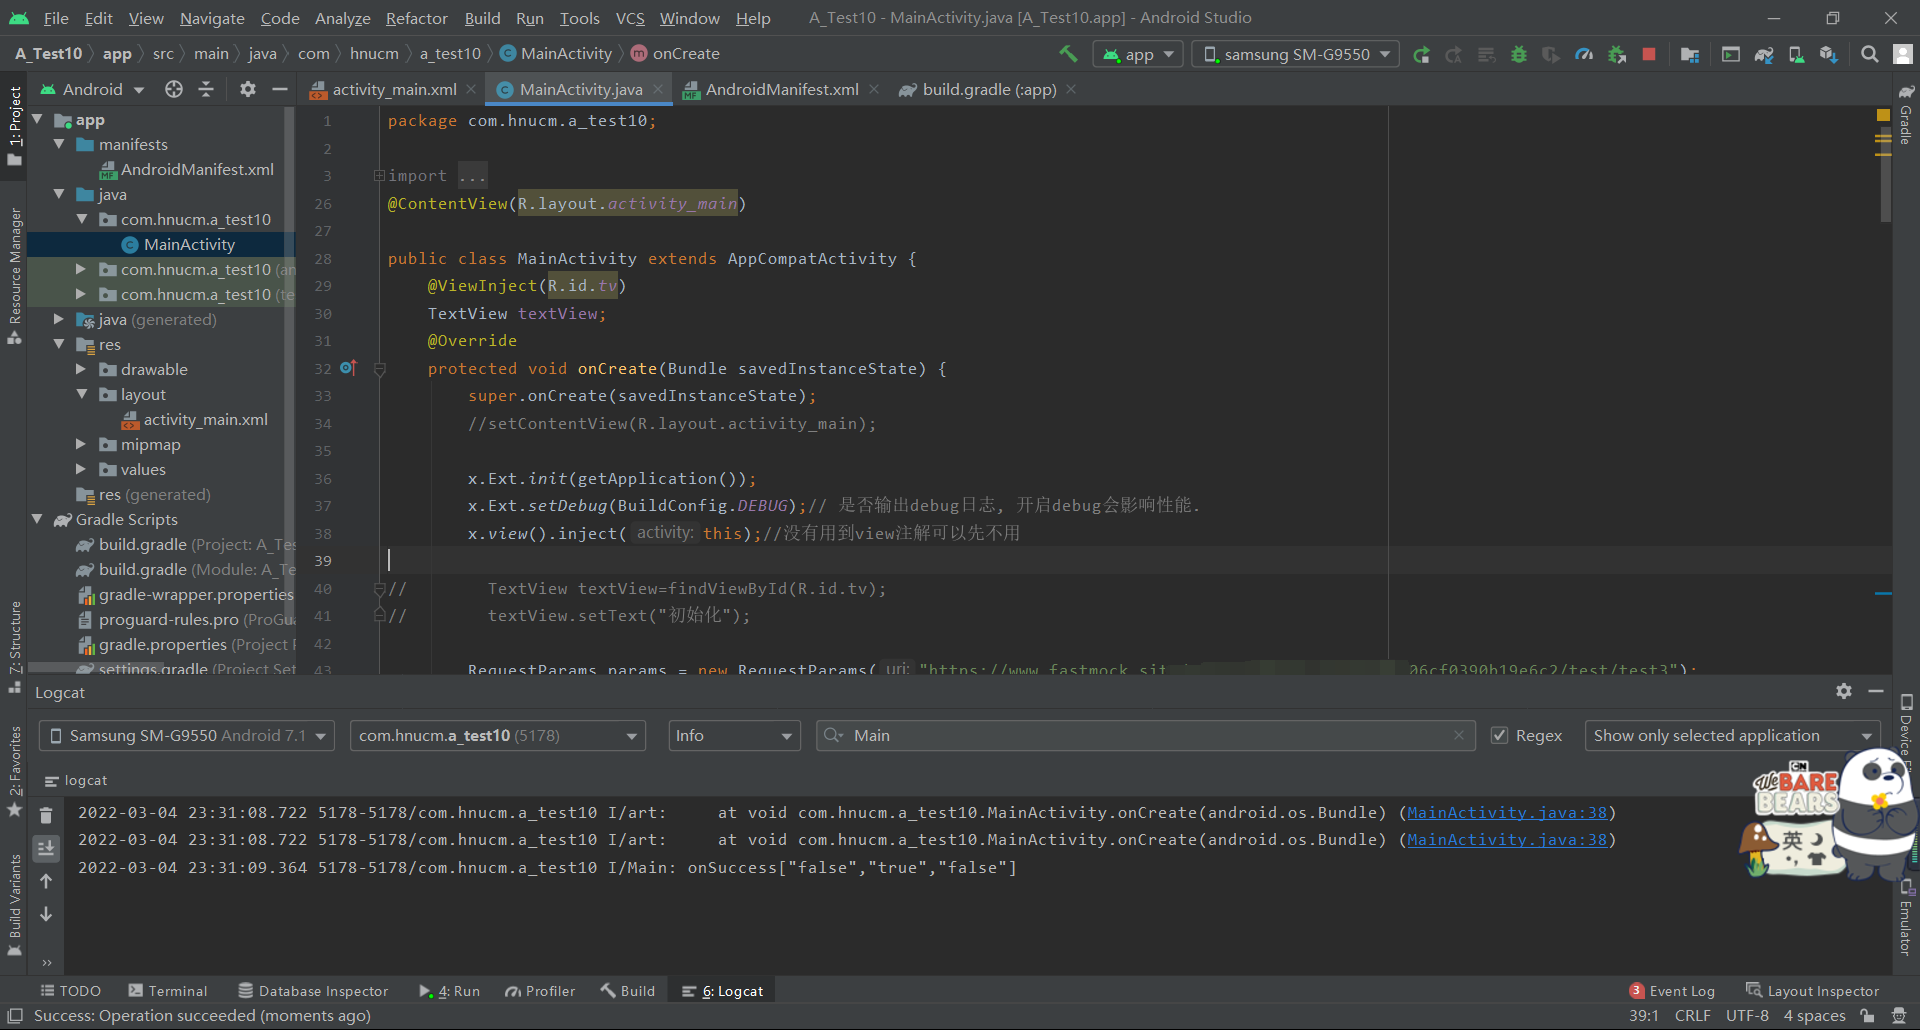1920x1030 pixels.
Task: Toggle the 1: Project tool window
Action: (14, 126)
